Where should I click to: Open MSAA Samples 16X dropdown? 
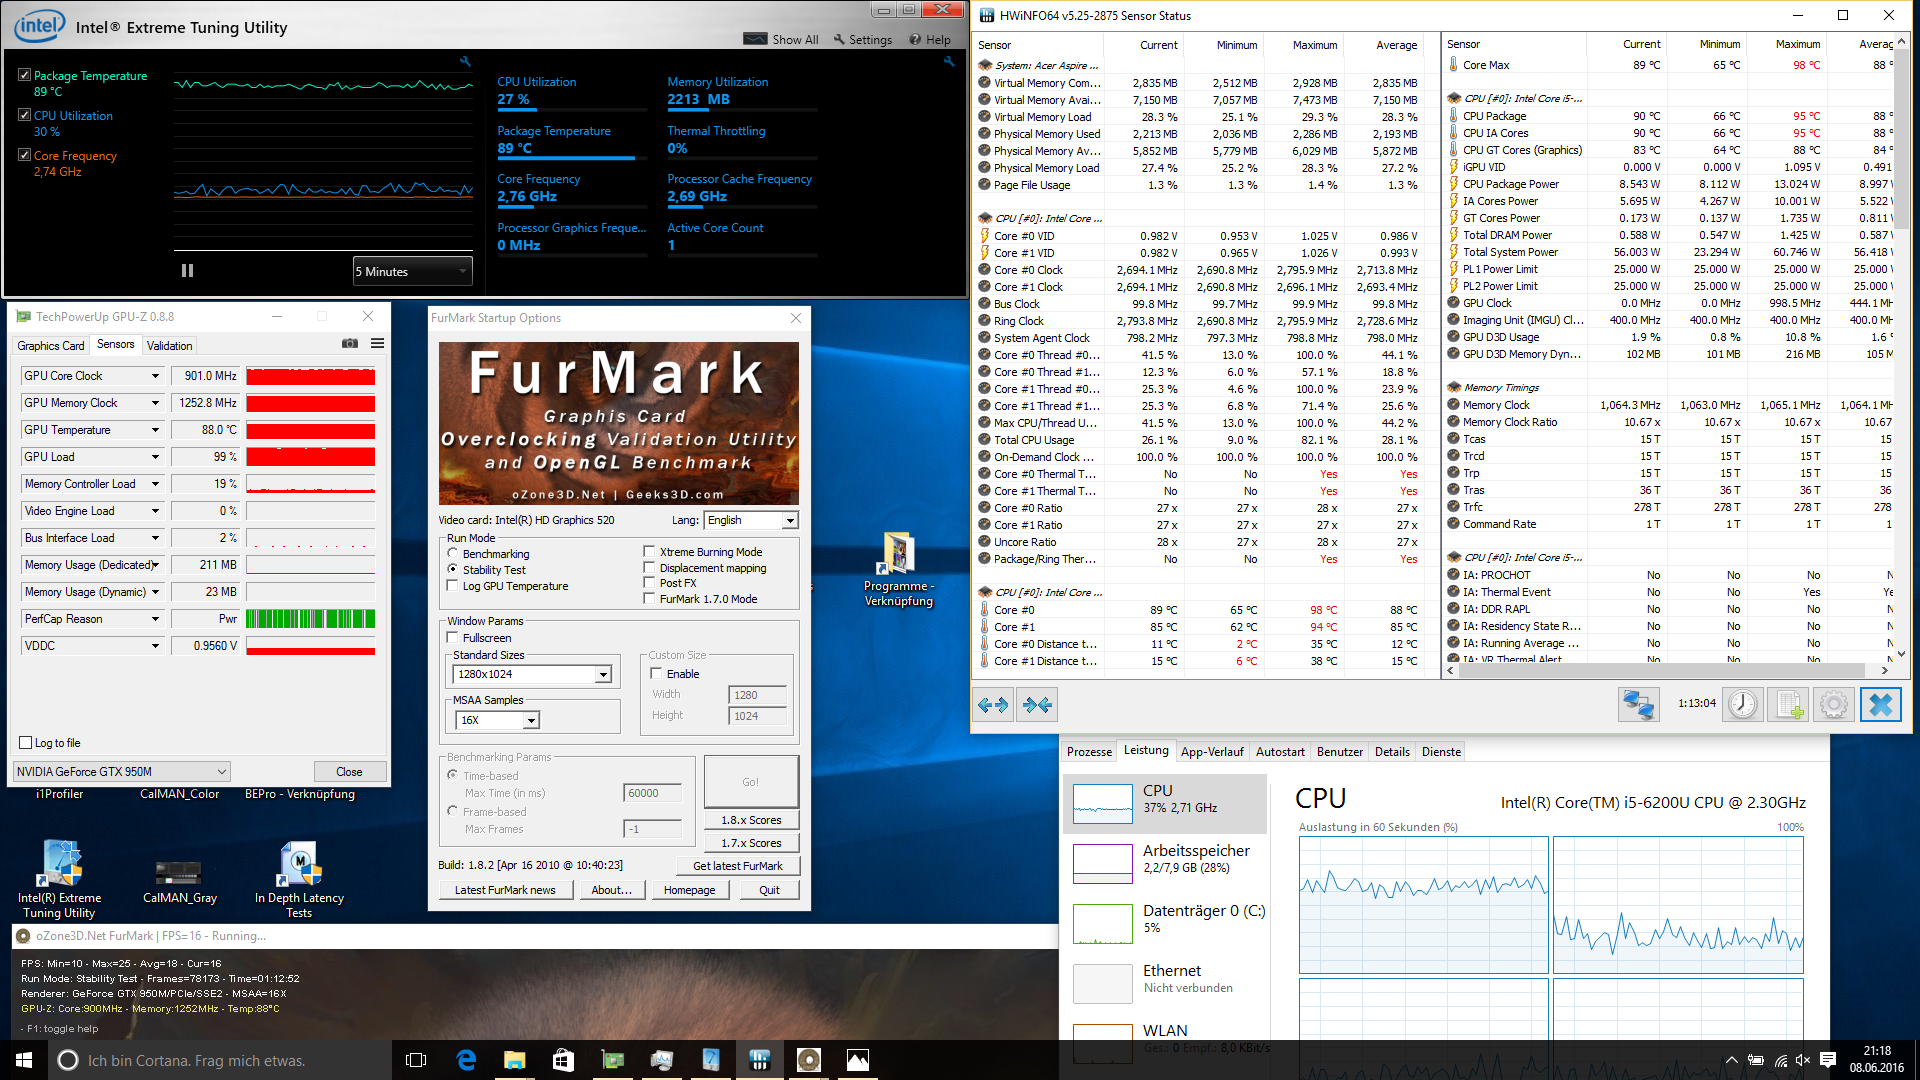[x=531, y=720]
